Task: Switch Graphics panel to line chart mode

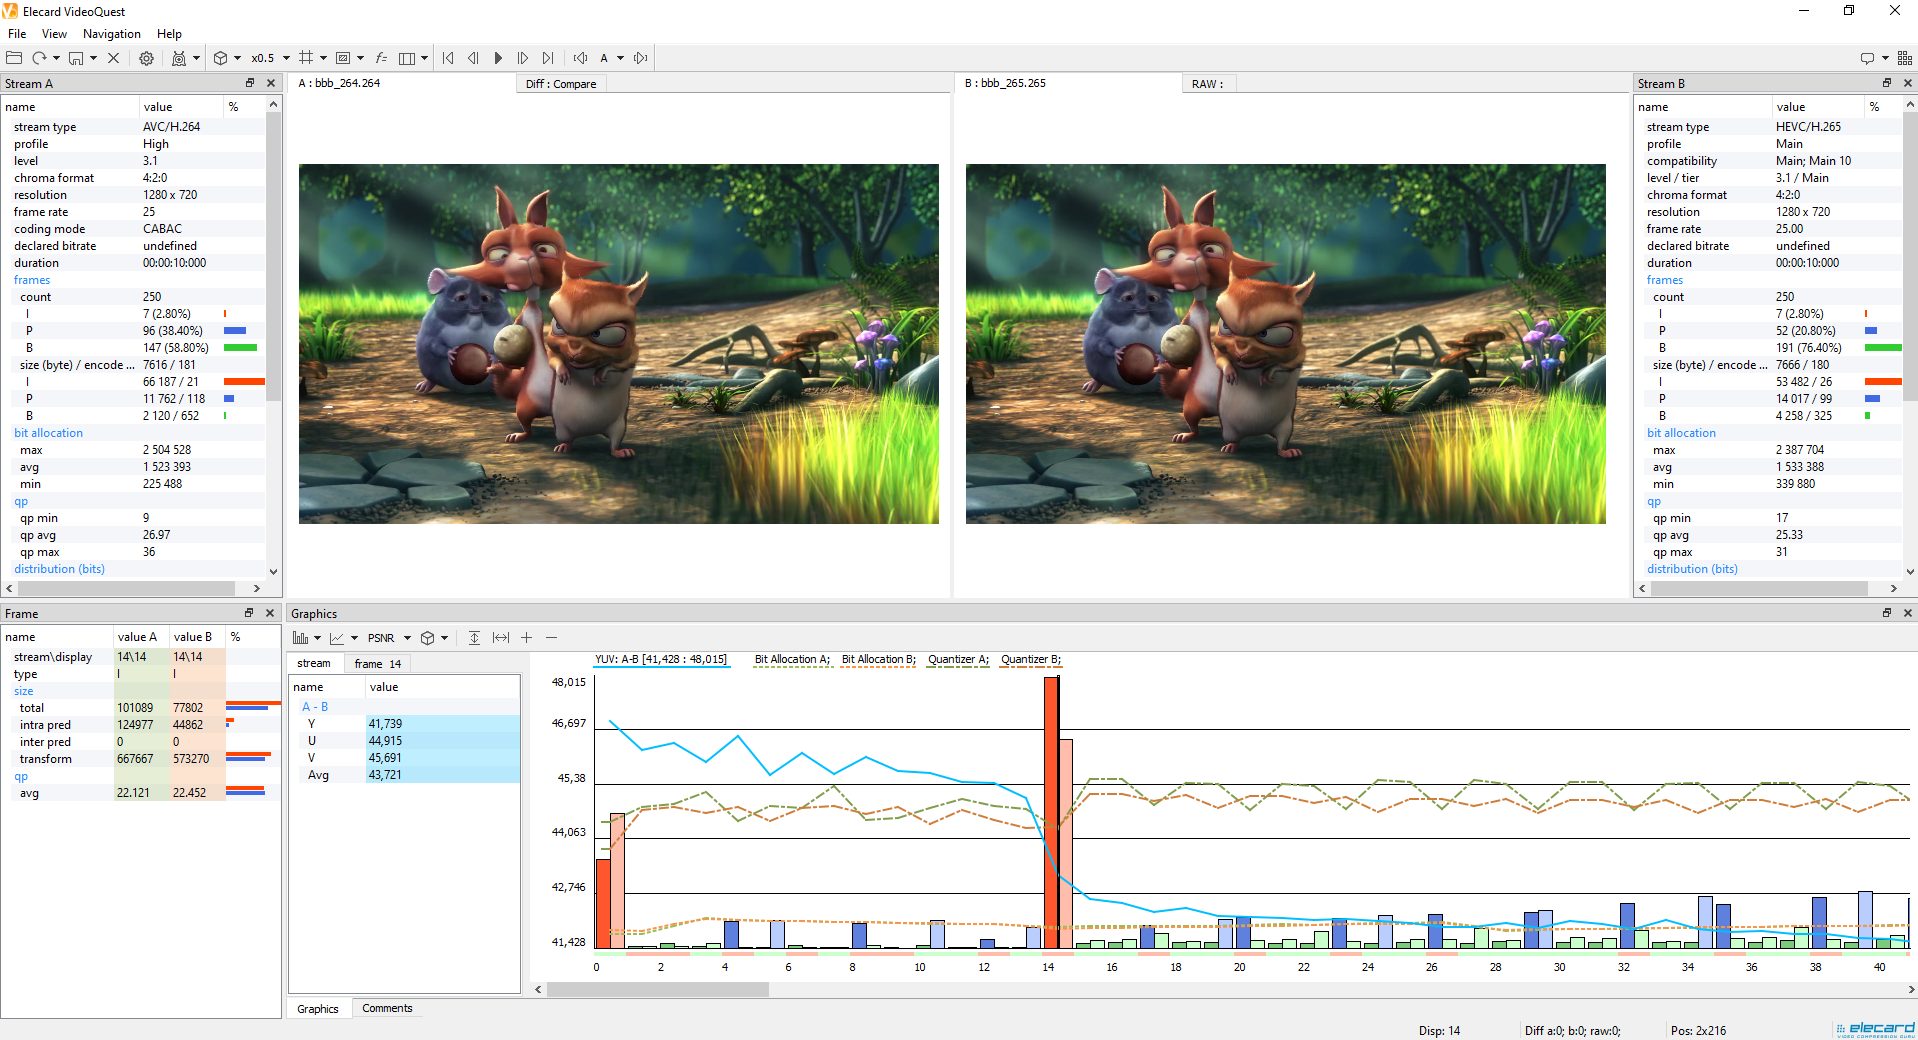Action: (338, 637)
